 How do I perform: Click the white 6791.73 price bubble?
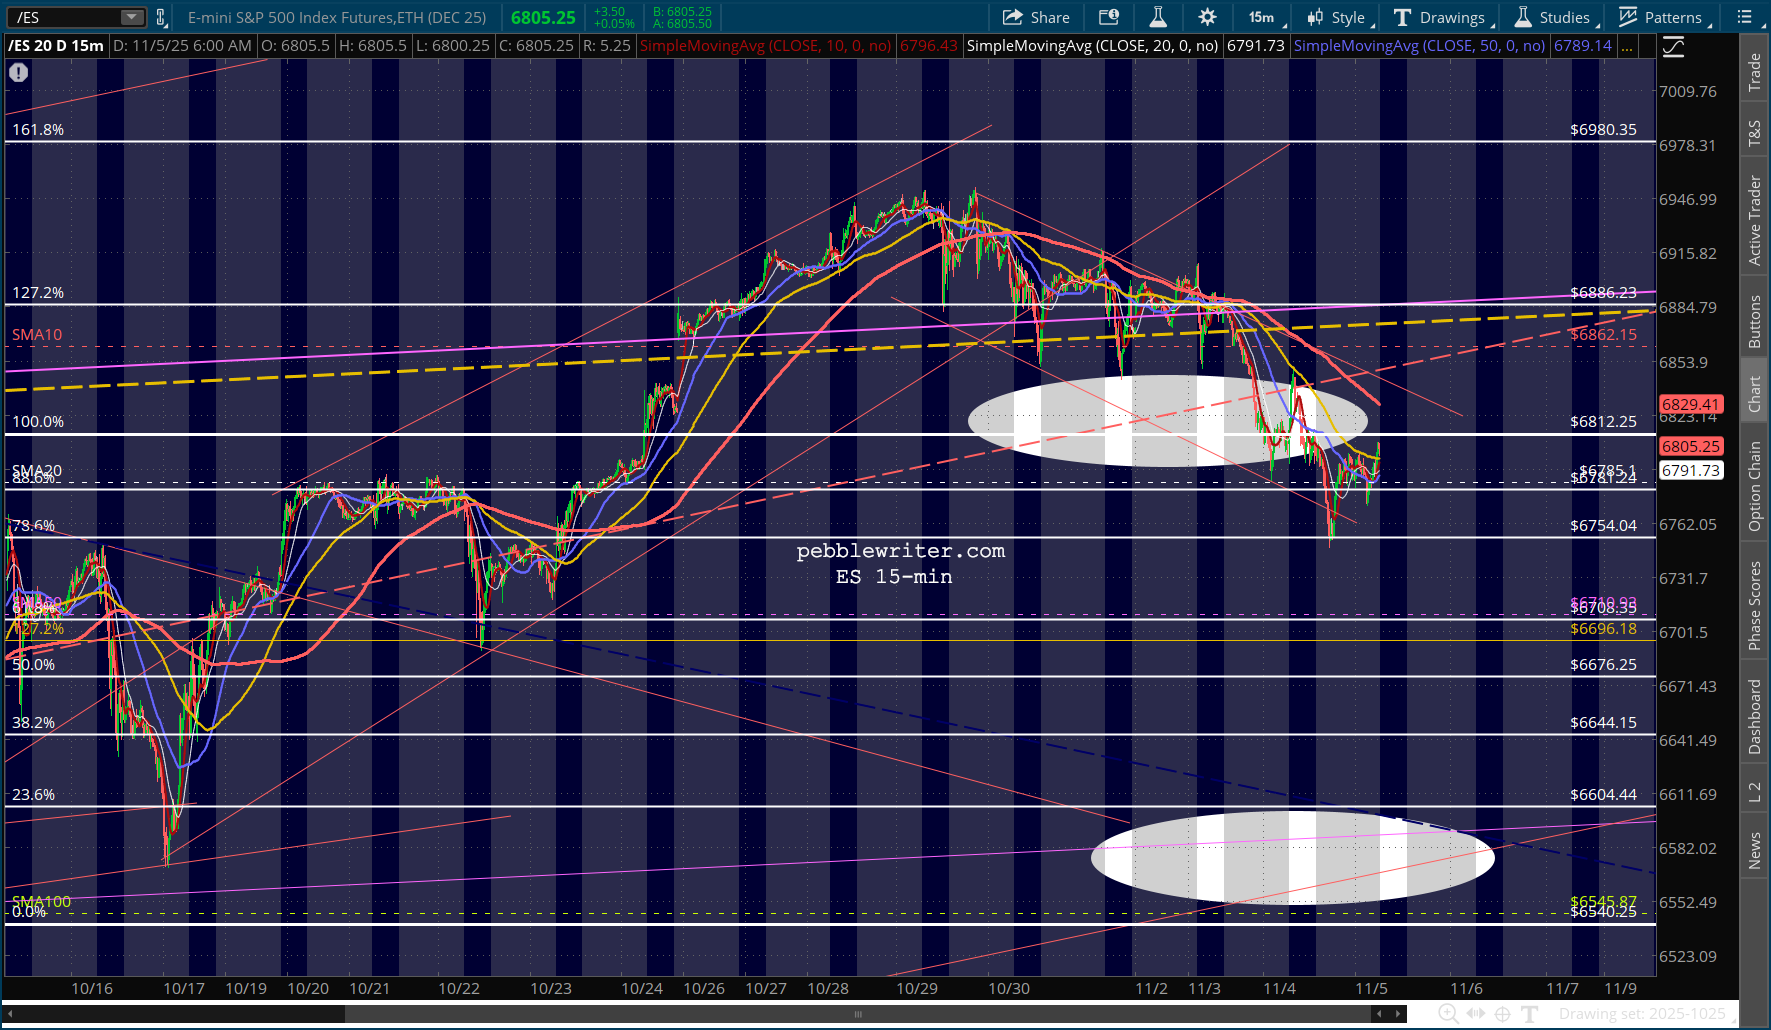[x=1691, y=470]
